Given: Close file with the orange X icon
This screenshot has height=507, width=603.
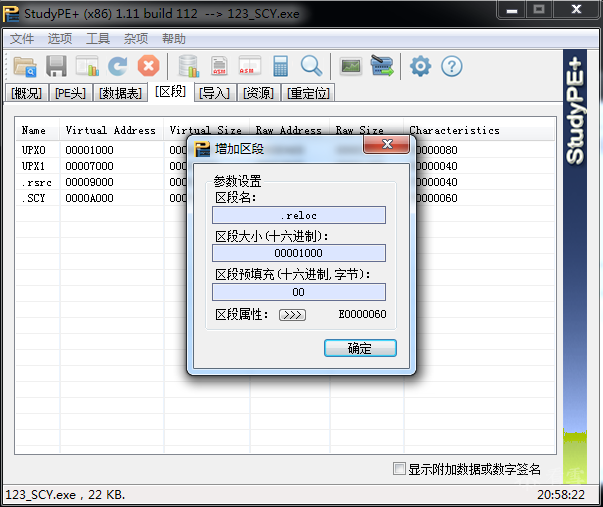Looking at the screenshot, I should pyautogui.click(x=148, y=66).
